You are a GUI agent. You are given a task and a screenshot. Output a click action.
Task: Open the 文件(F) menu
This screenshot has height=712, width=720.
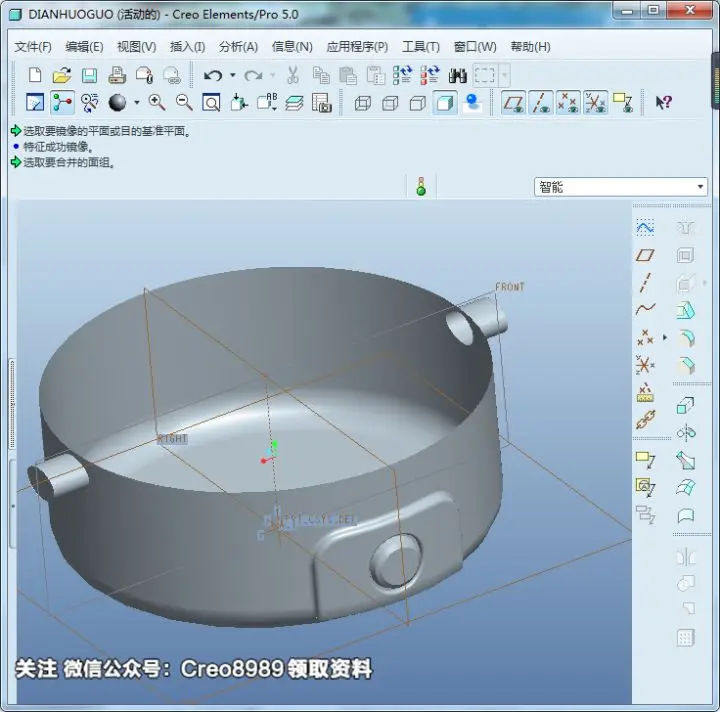33,47
